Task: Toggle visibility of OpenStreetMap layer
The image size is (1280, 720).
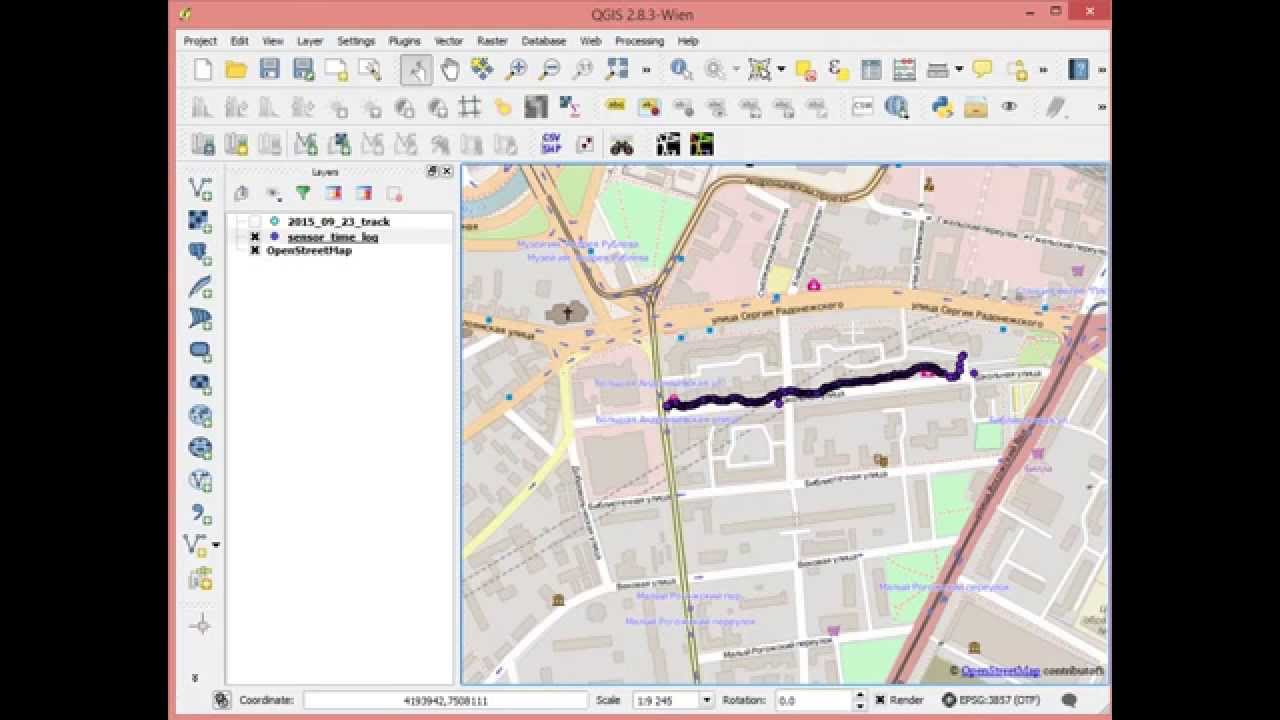Action: click(x=255, y=251)
